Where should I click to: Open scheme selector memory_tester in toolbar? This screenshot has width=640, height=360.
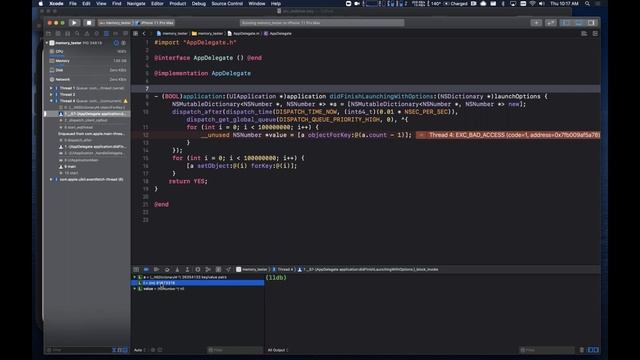pyautogui.click(x=116, y=23)
